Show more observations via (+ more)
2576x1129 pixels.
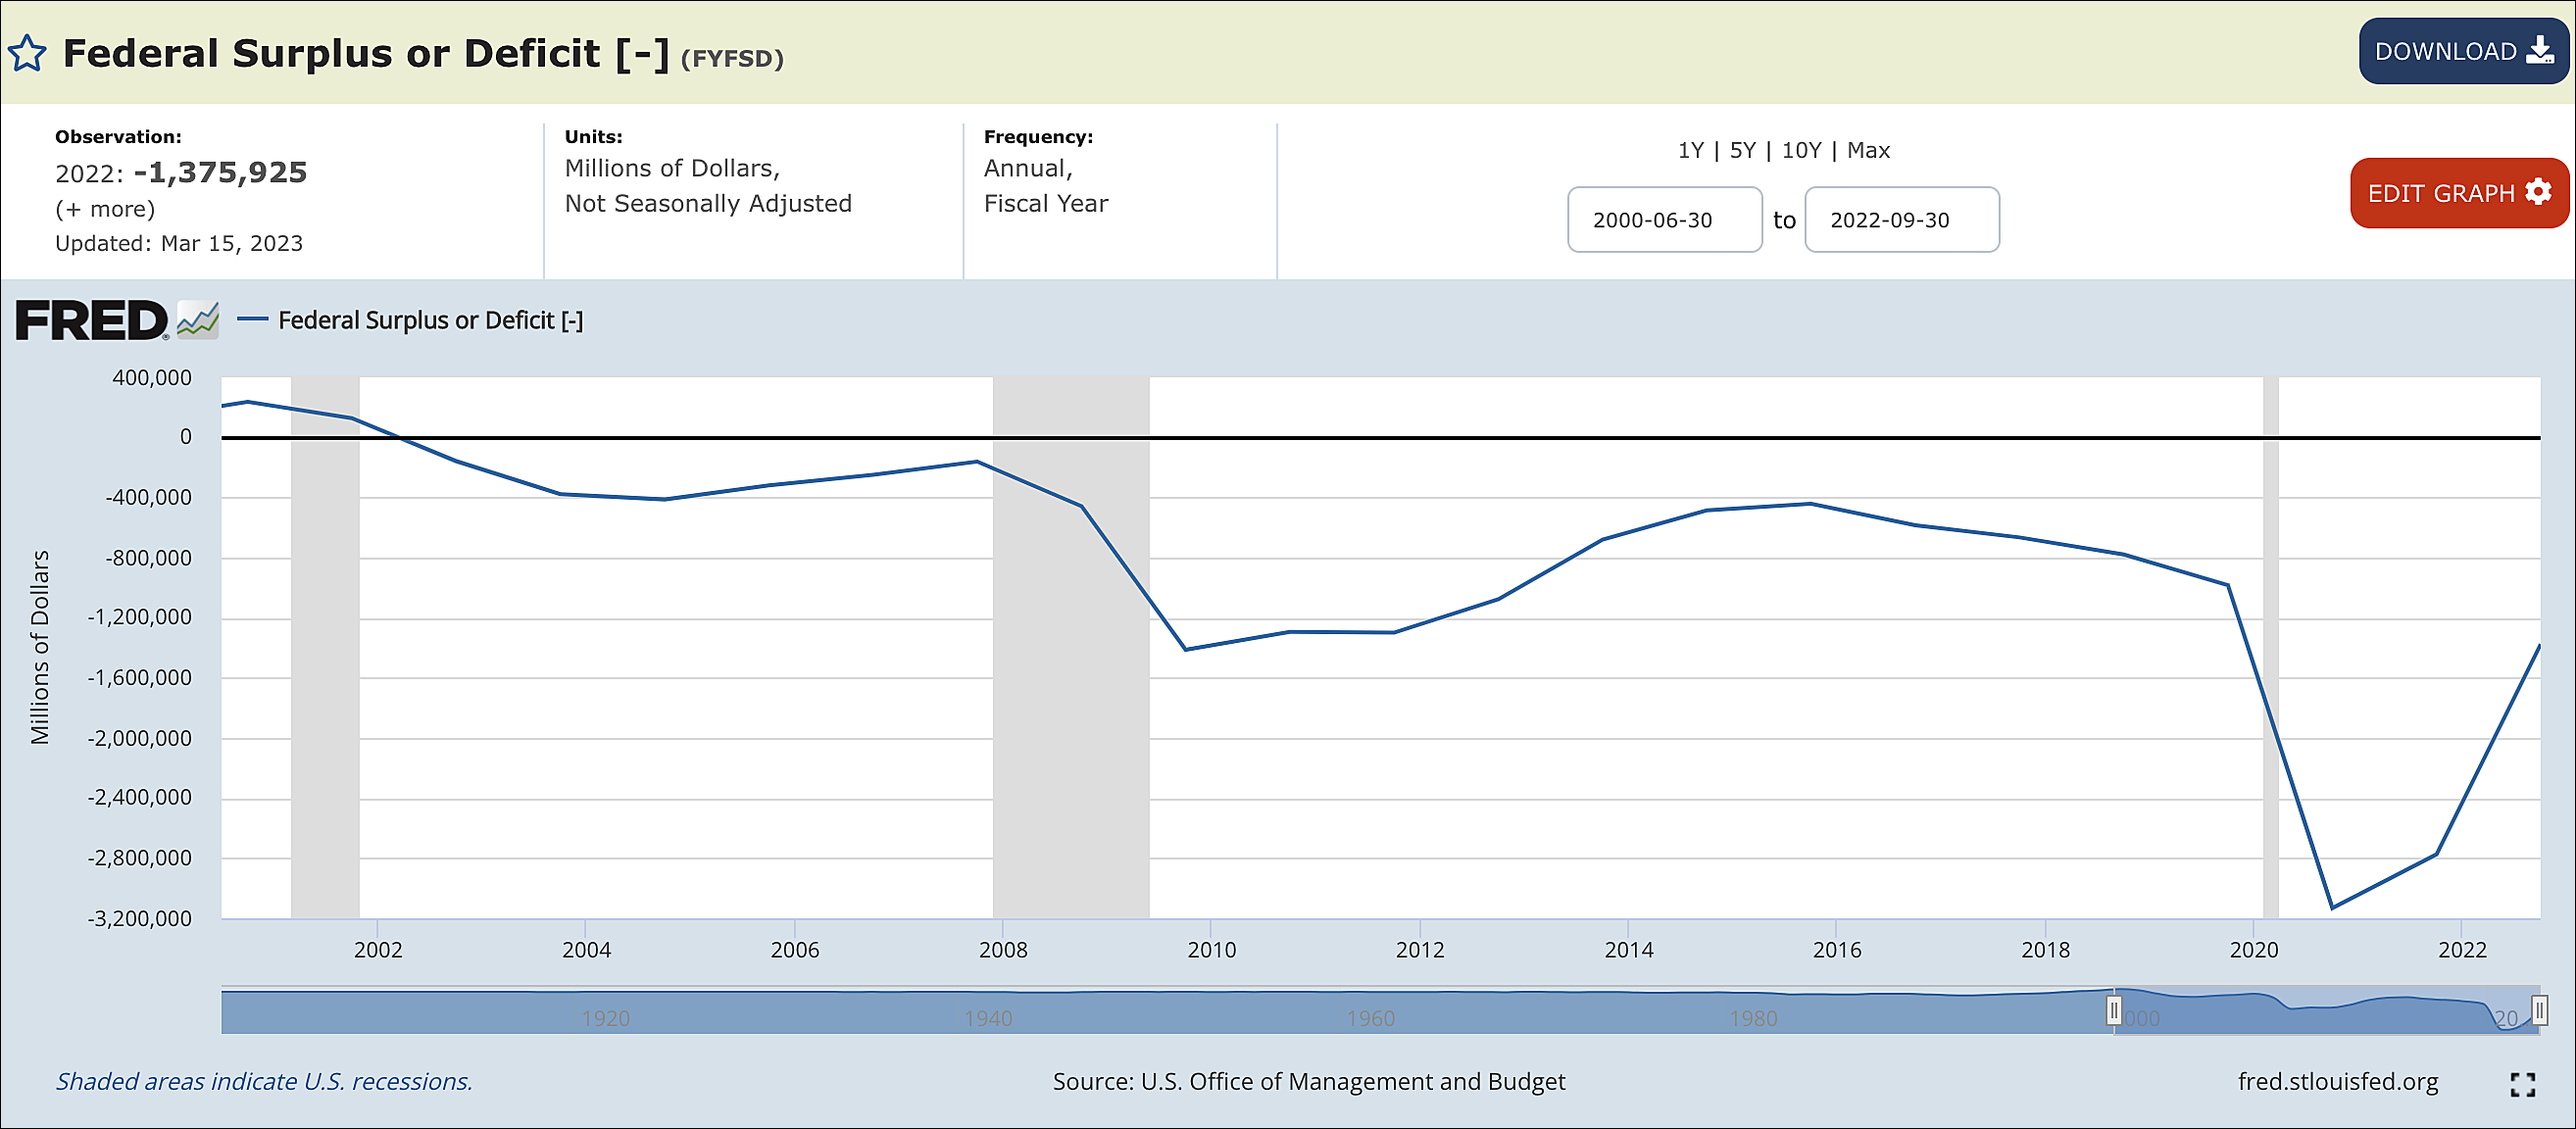[105, 210]
